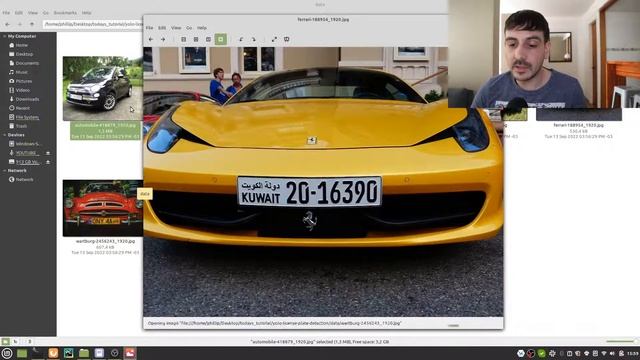Switch to the image viewer taskbar entry

[x=130, y=353]
